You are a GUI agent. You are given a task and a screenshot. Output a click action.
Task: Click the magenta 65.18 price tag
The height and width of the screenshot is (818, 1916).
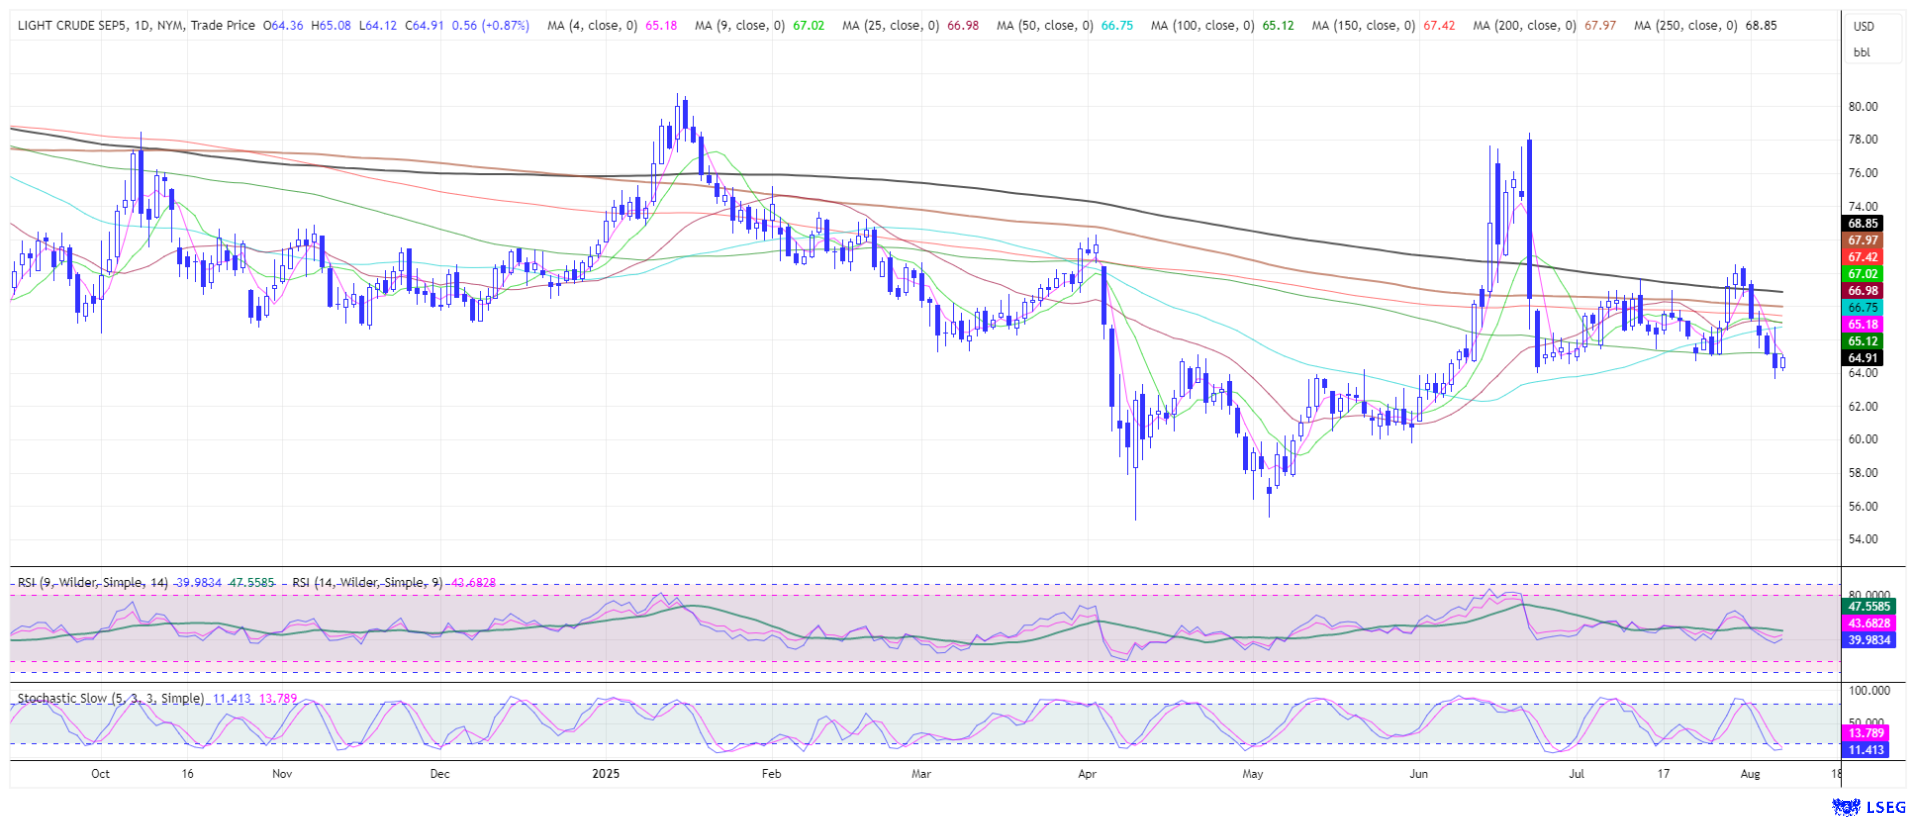pyautogui.click(x=1863, y=325)
